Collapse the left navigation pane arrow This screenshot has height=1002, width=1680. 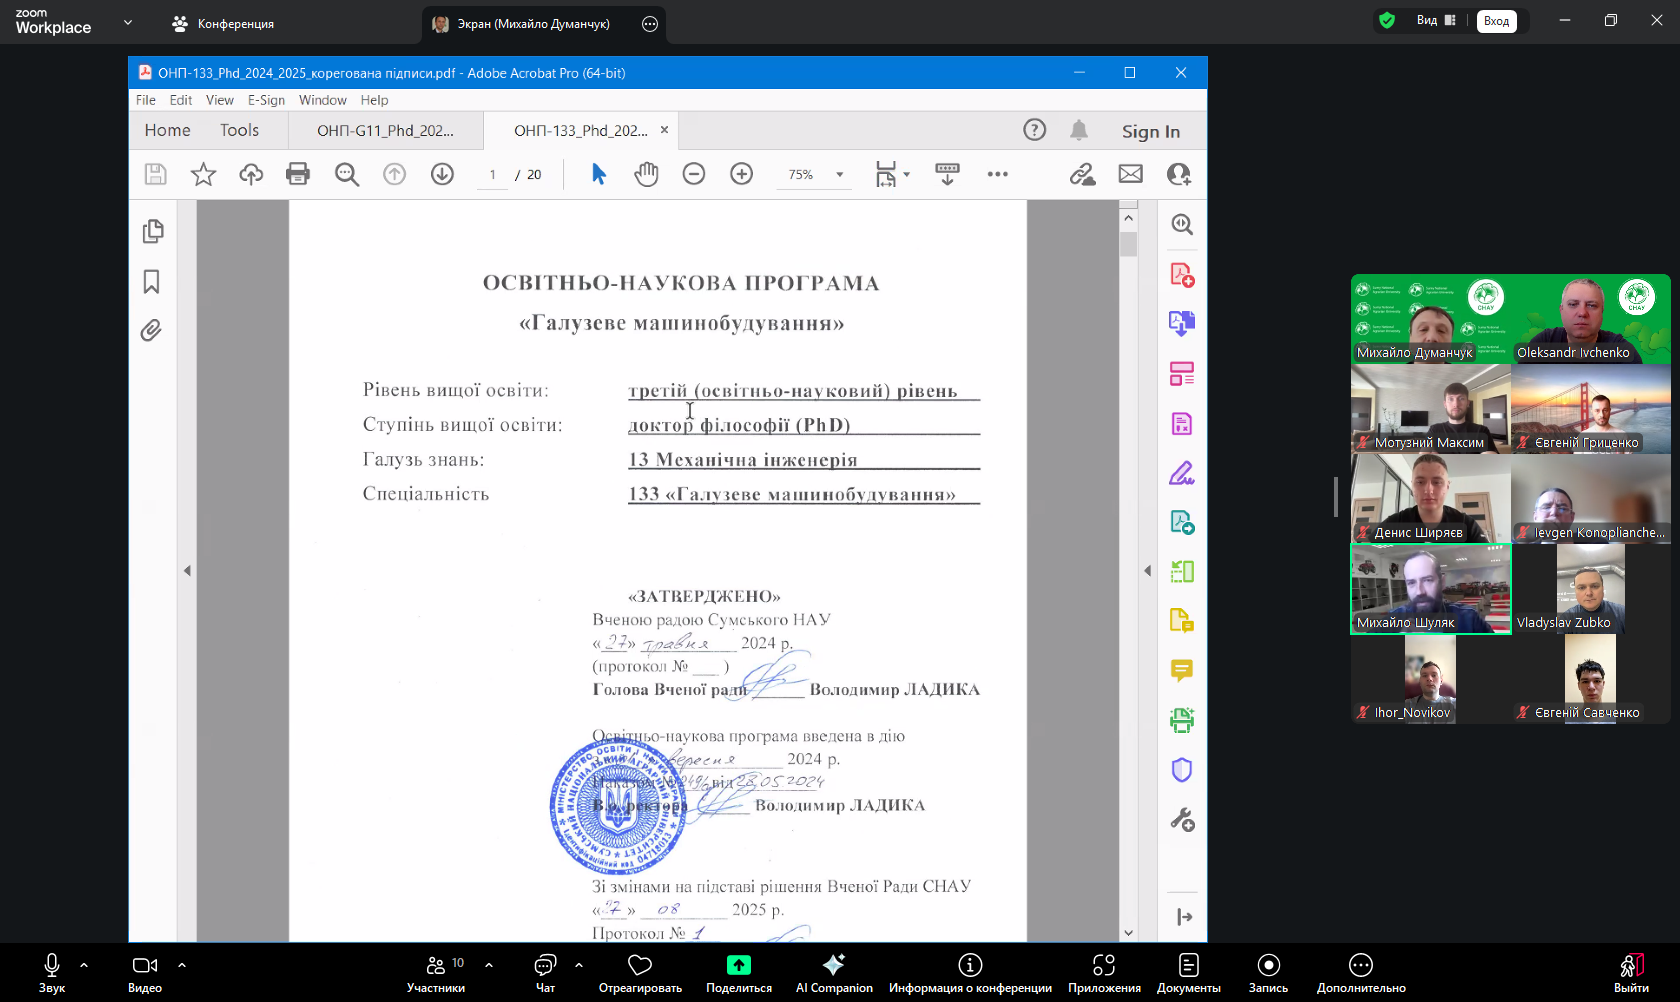click(187, 571)
